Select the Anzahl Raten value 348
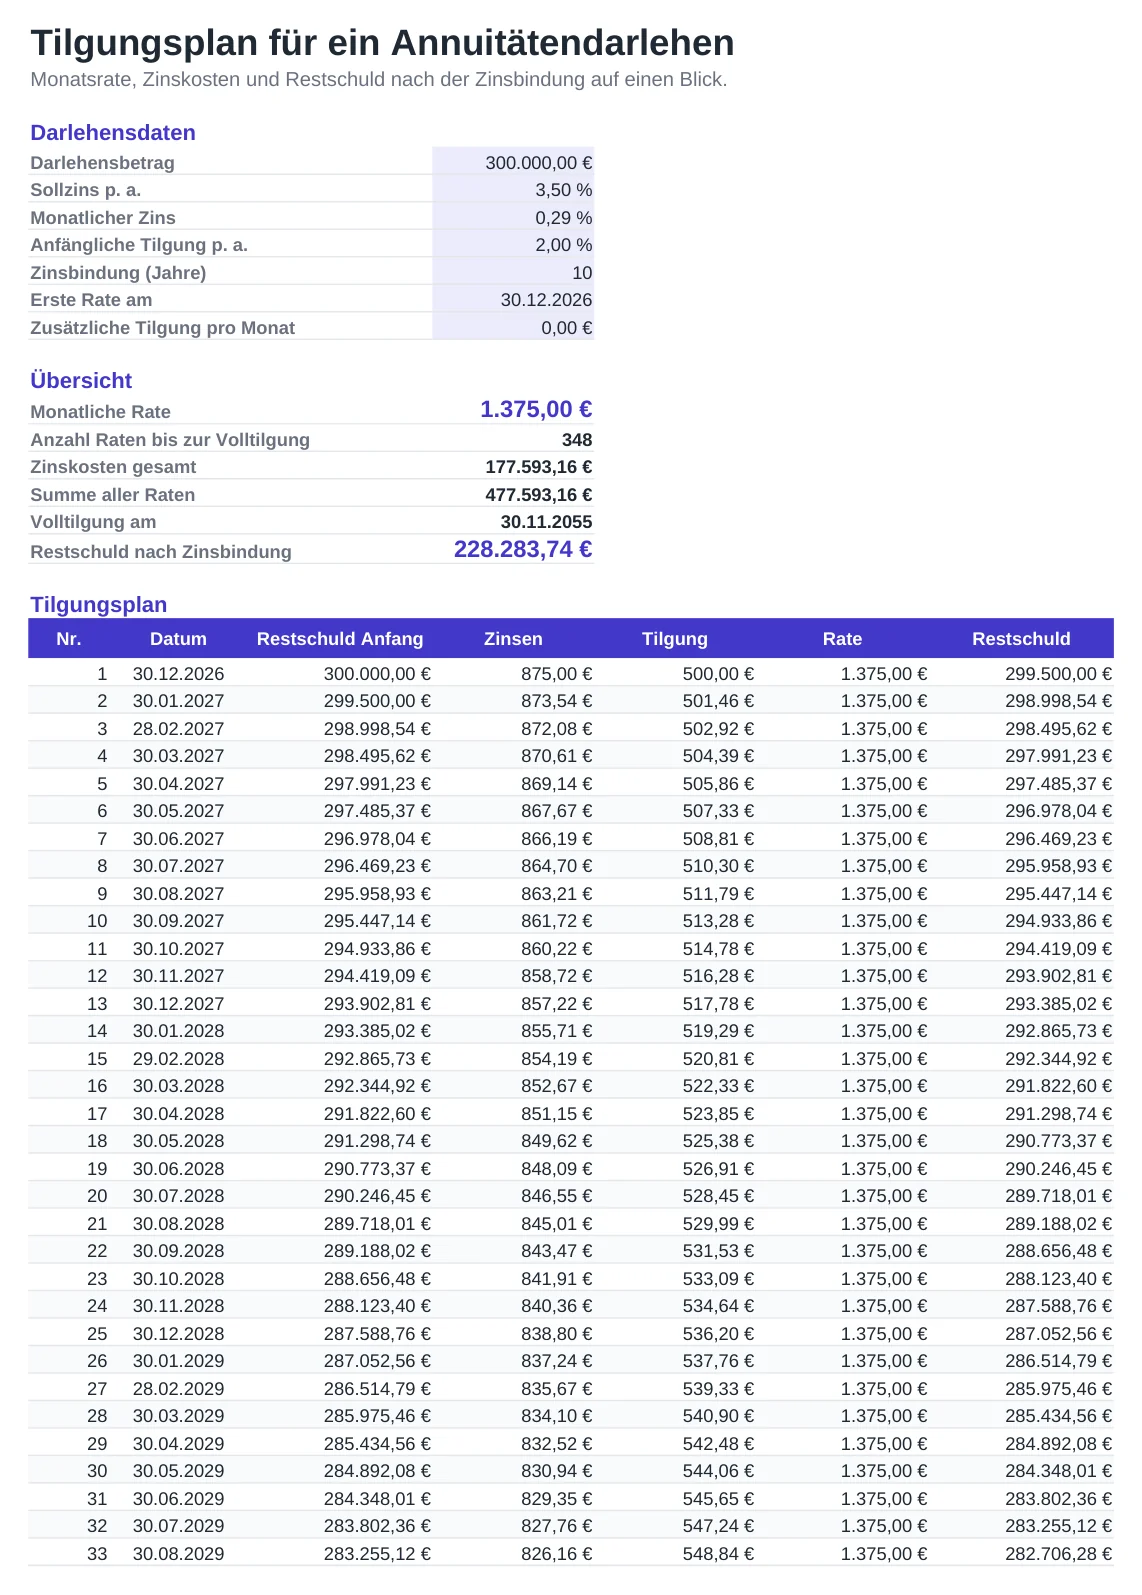 (577, 440)
